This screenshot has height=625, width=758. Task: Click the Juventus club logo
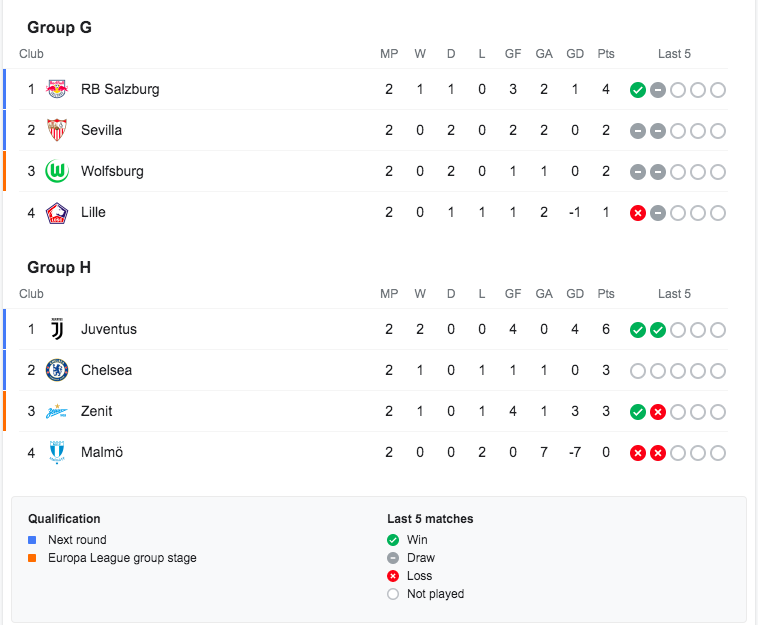[x=57, y=329]
